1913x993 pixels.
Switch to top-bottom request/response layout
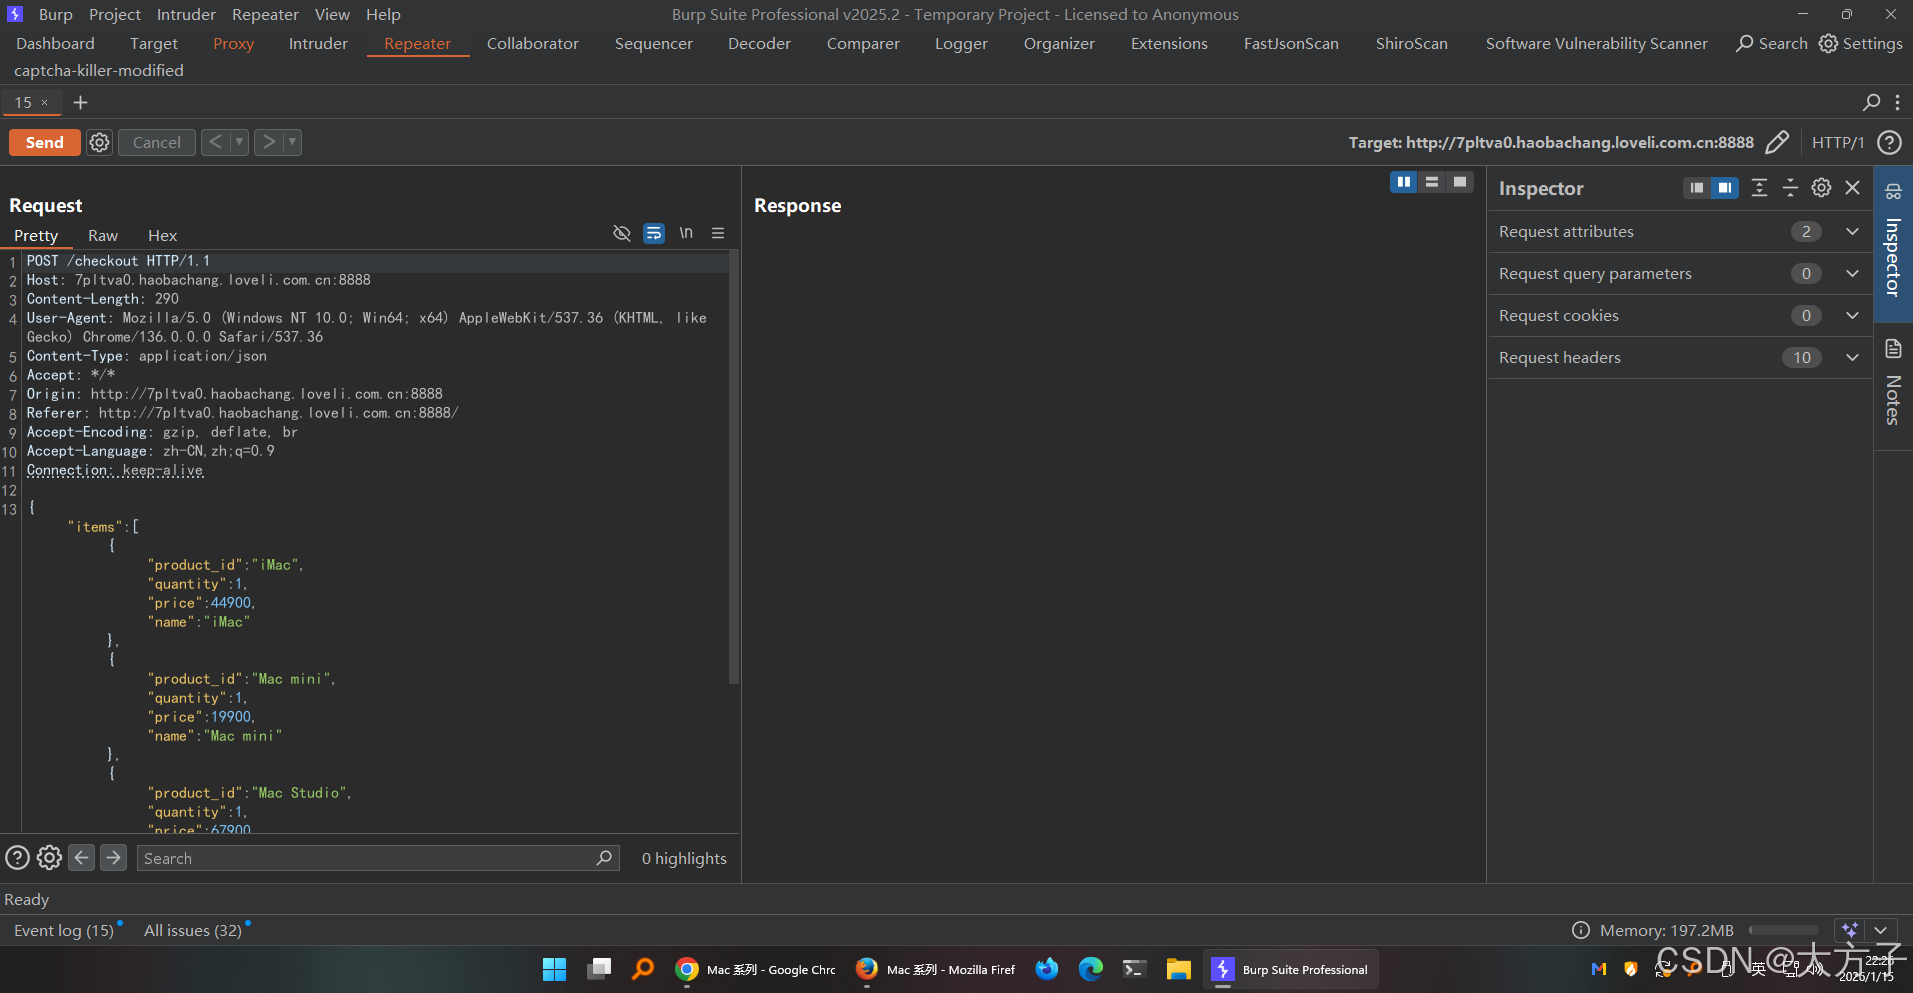pyautogui.click(x=1432, y=182)
